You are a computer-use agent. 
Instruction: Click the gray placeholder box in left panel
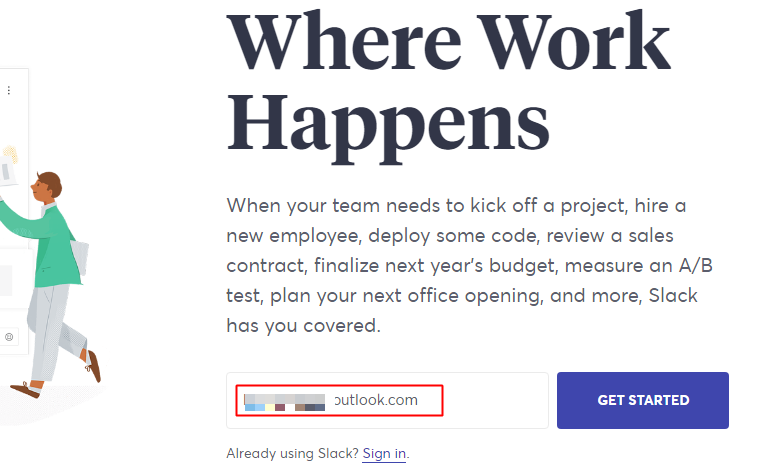click(5, 280)
